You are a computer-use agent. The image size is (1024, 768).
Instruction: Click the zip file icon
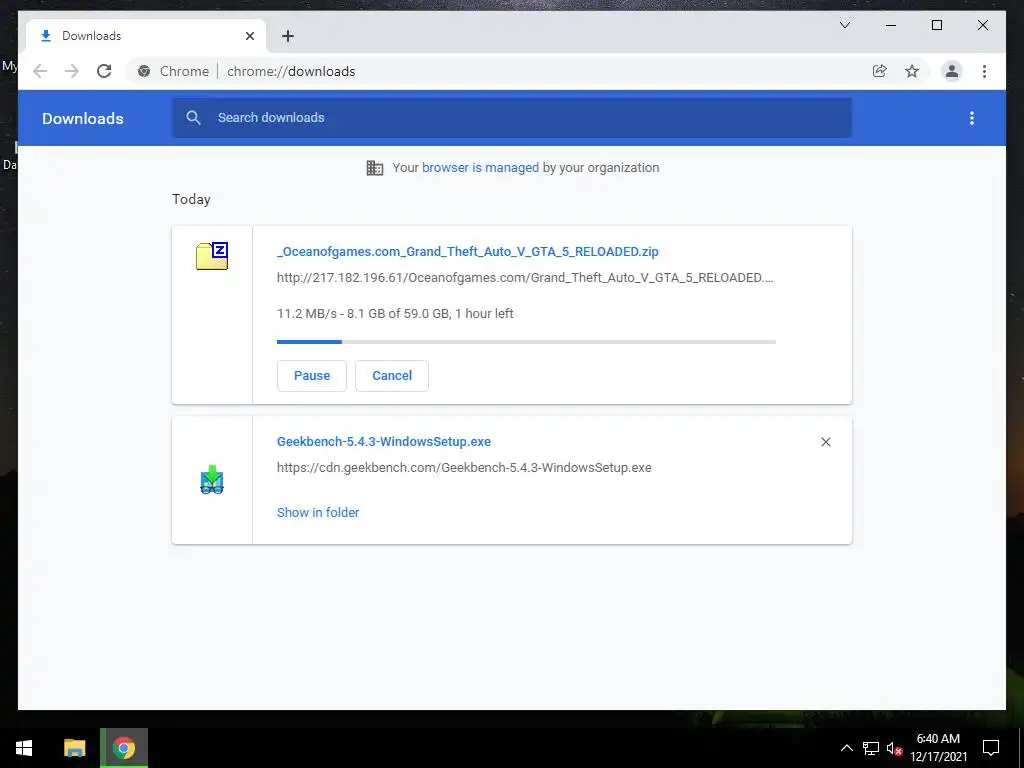tap(212, 255)
